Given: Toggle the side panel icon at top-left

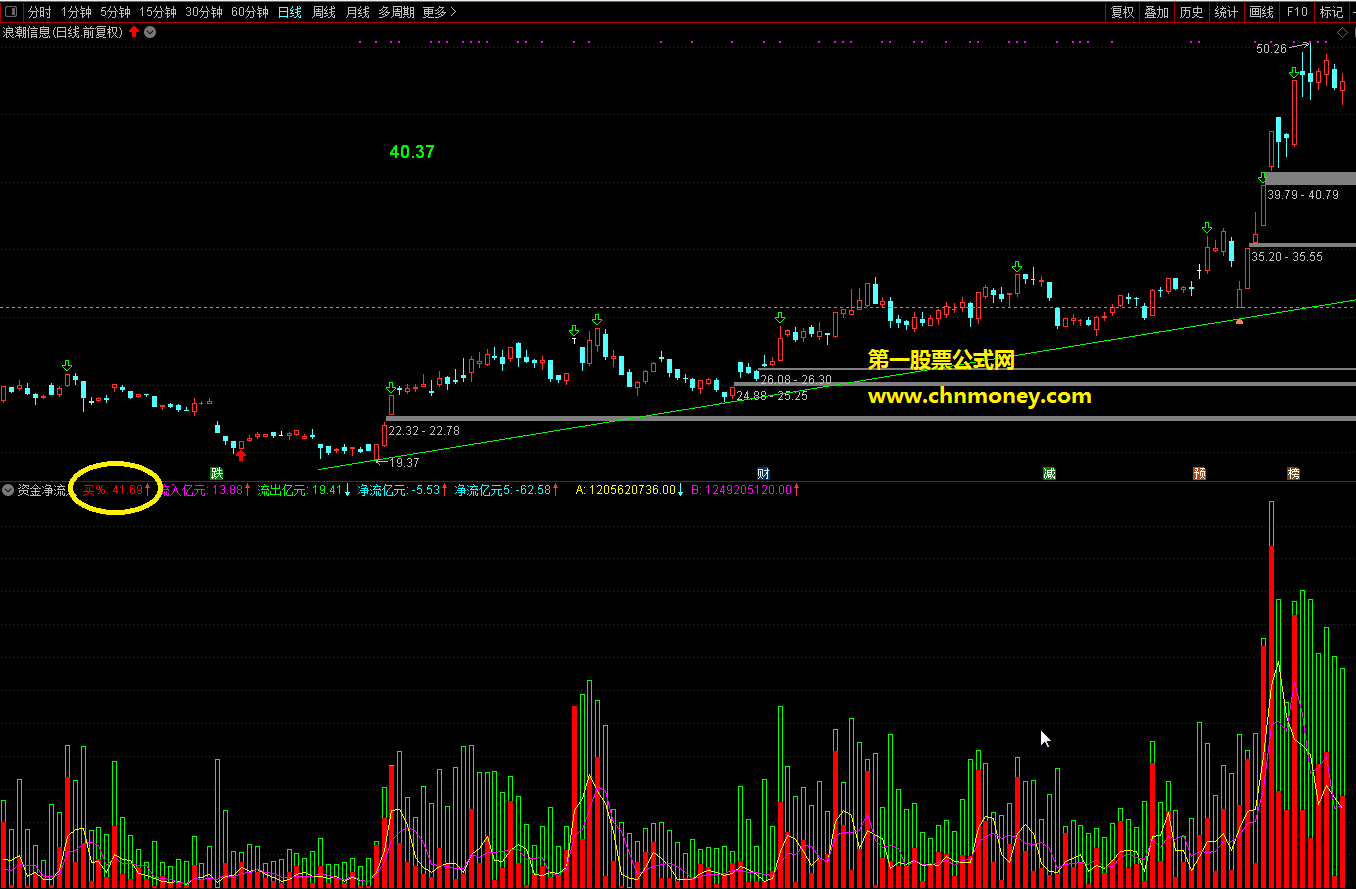Looking at the screenshot, I should (11, 12).
